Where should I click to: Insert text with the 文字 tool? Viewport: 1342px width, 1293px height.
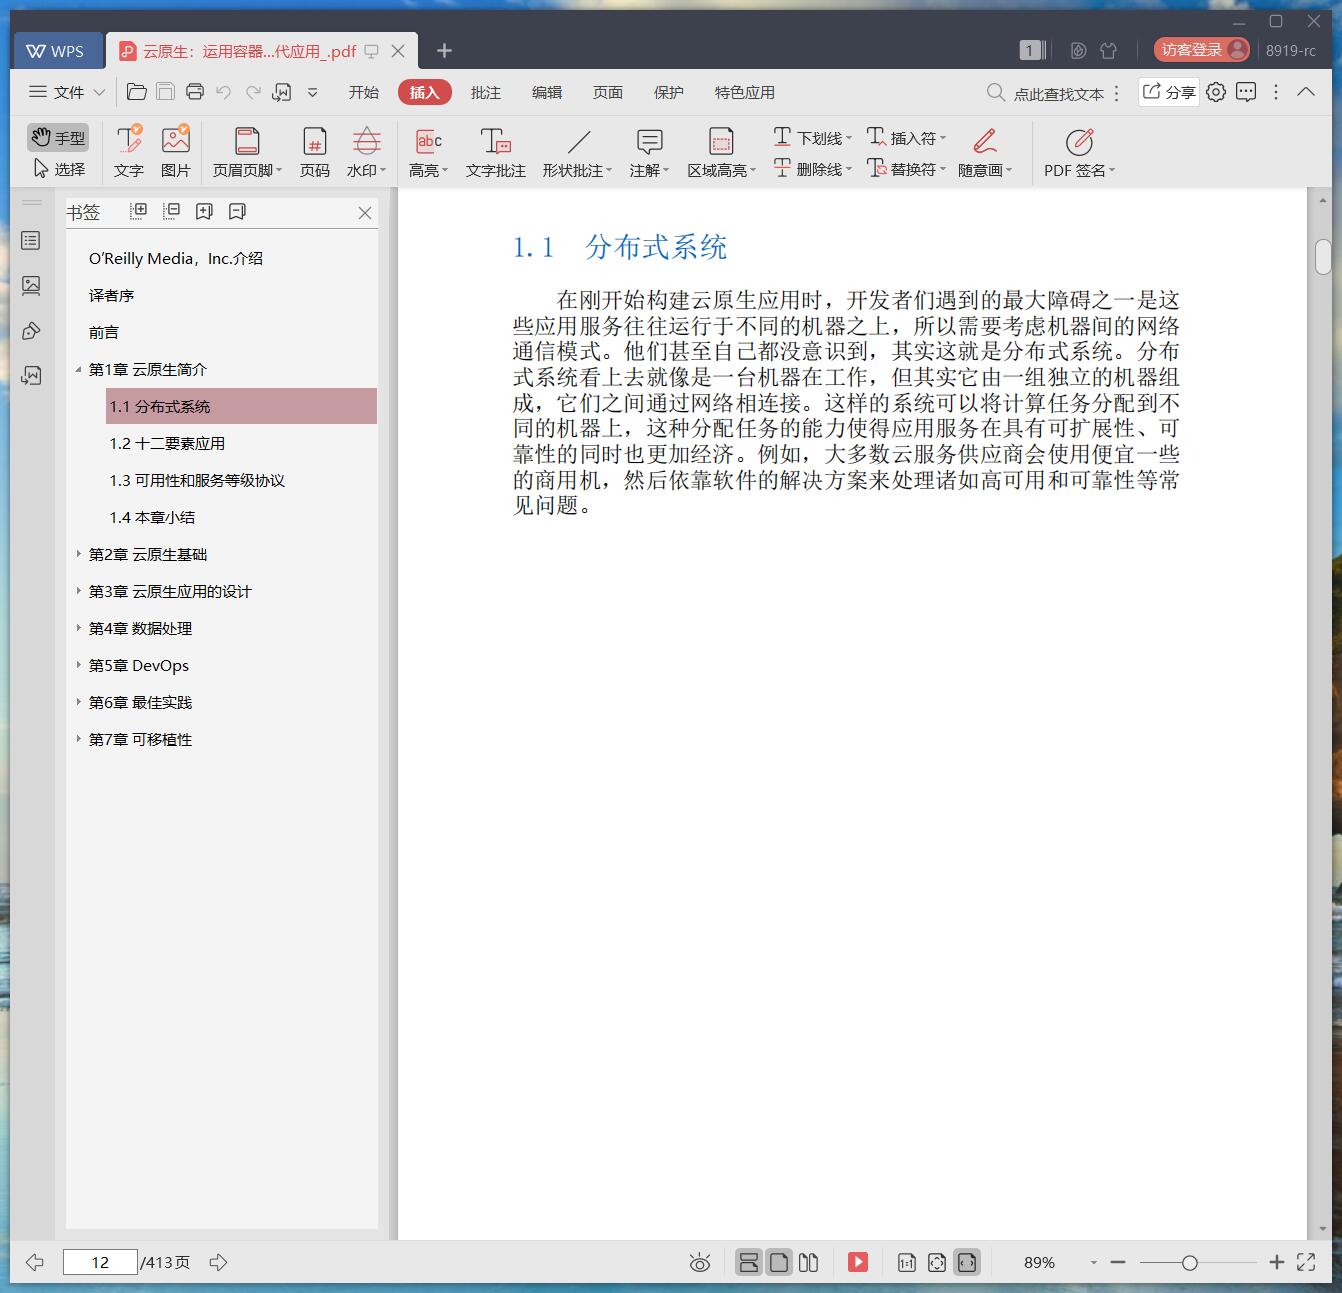tap(129, 151)
